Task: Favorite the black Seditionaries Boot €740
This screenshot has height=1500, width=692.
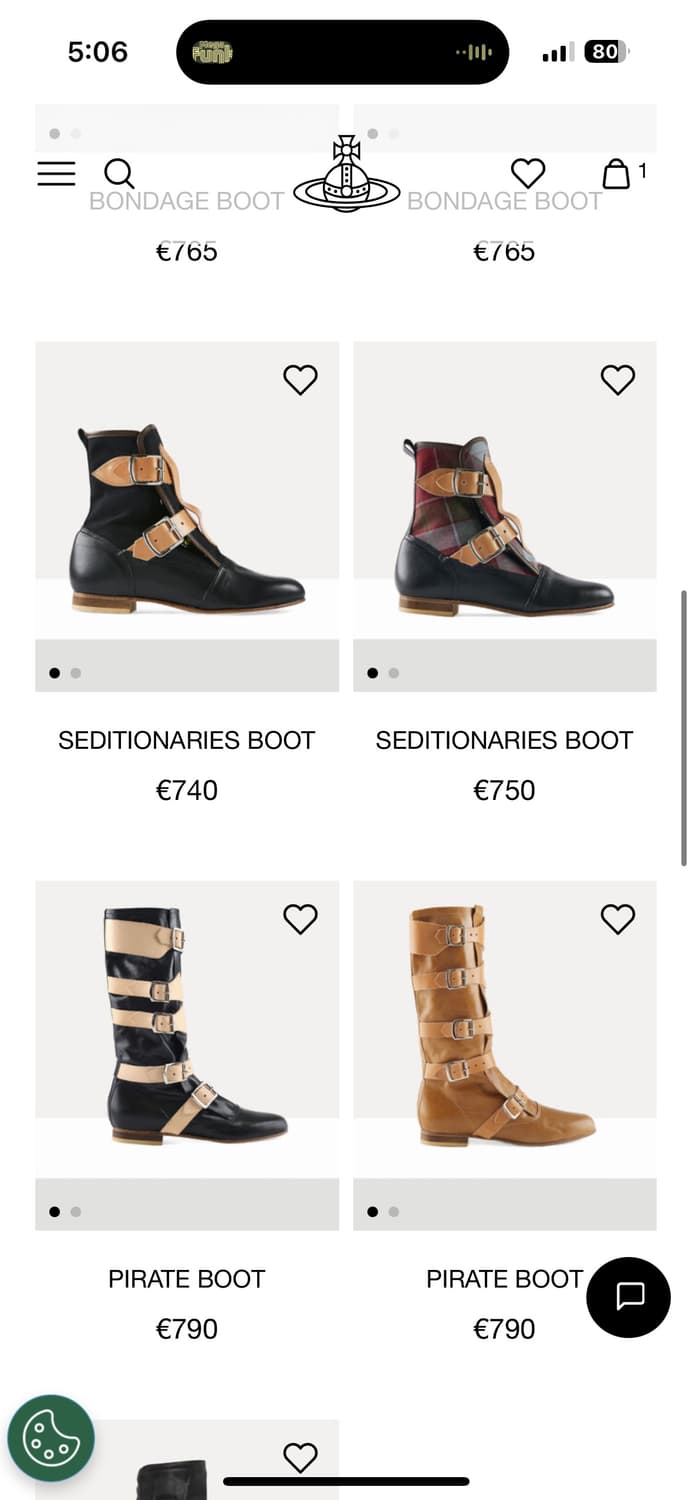Action: pos(300,380)
